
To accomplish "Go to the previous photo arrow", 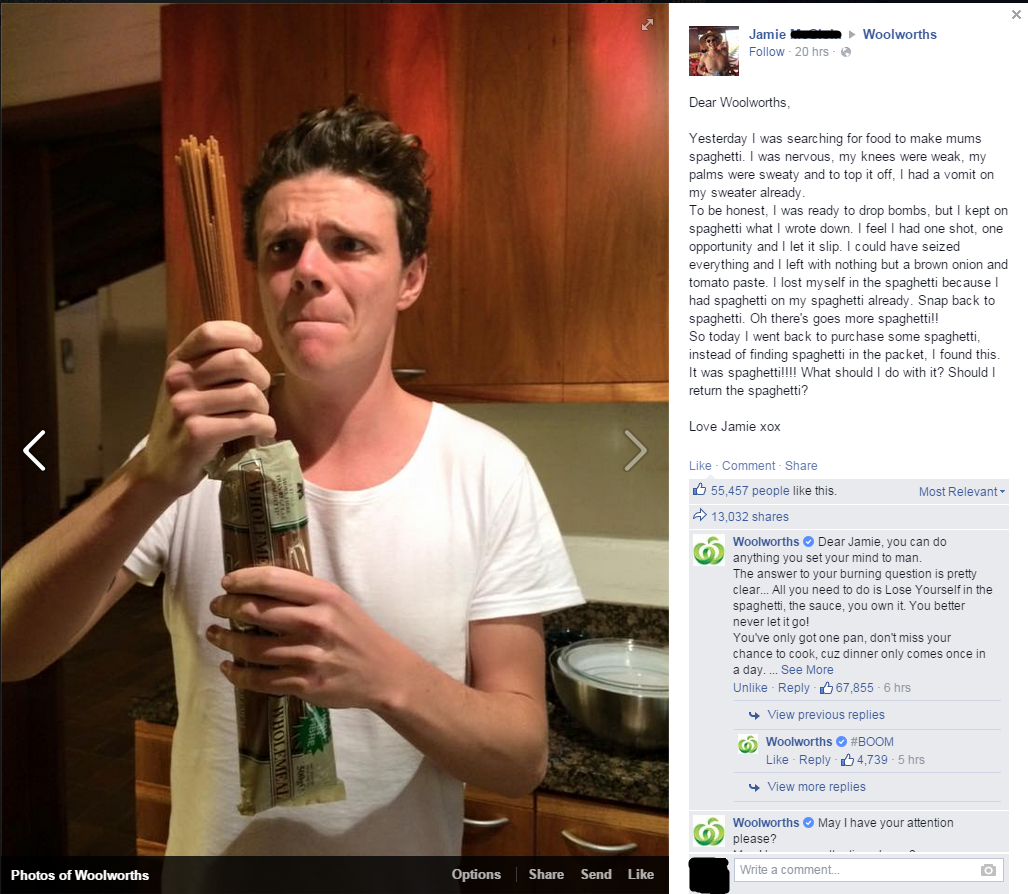I will click(x=34, y=450).
